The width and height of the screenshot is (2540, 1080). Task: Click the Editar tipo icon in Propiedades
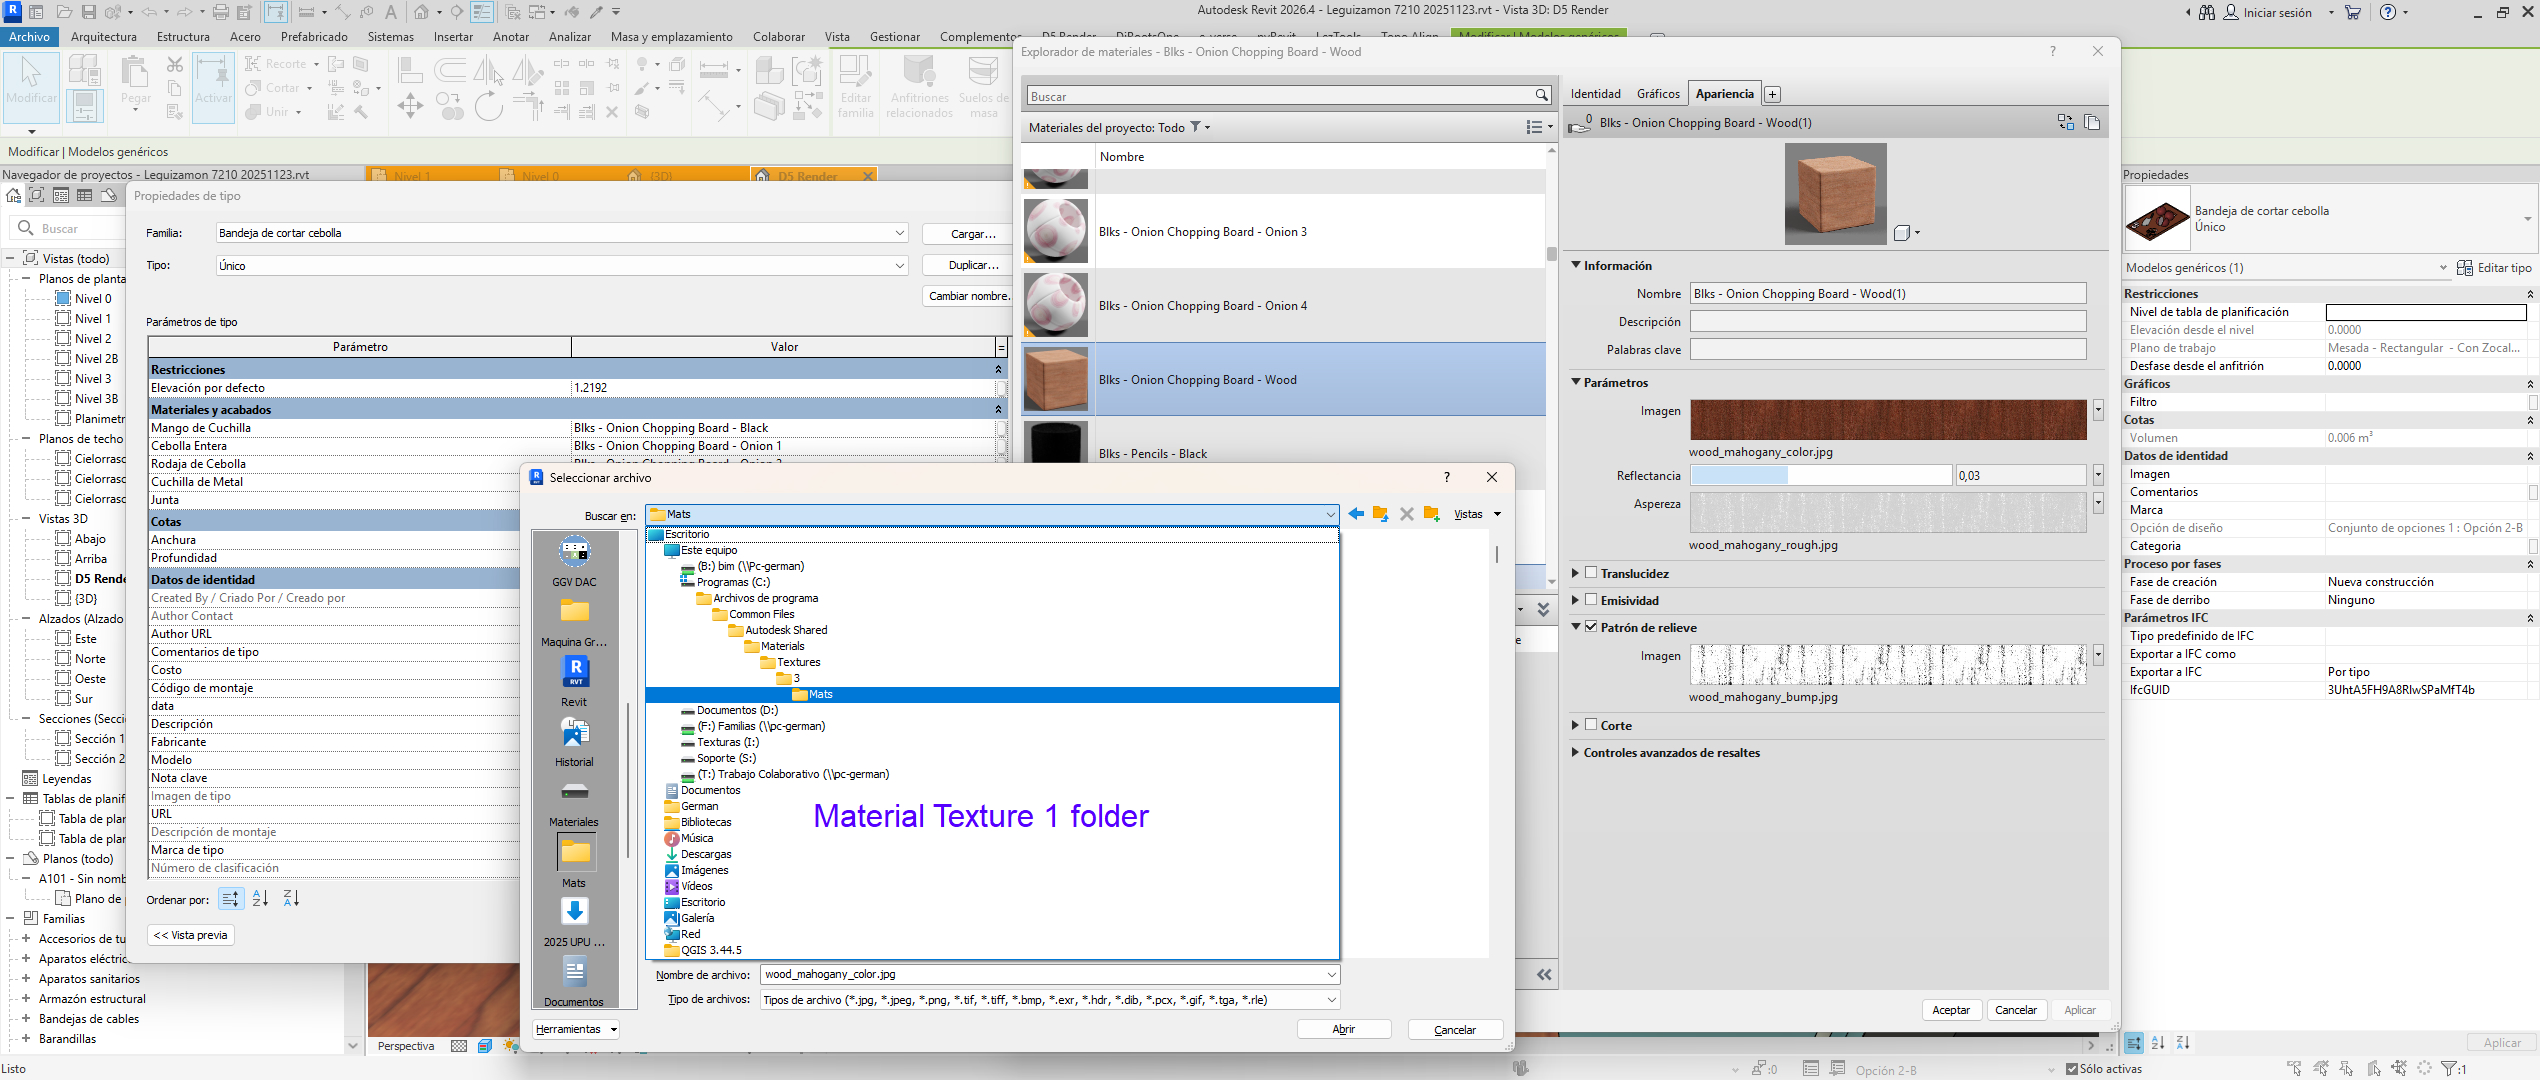pyautogui.click(x=2465, y=268)
